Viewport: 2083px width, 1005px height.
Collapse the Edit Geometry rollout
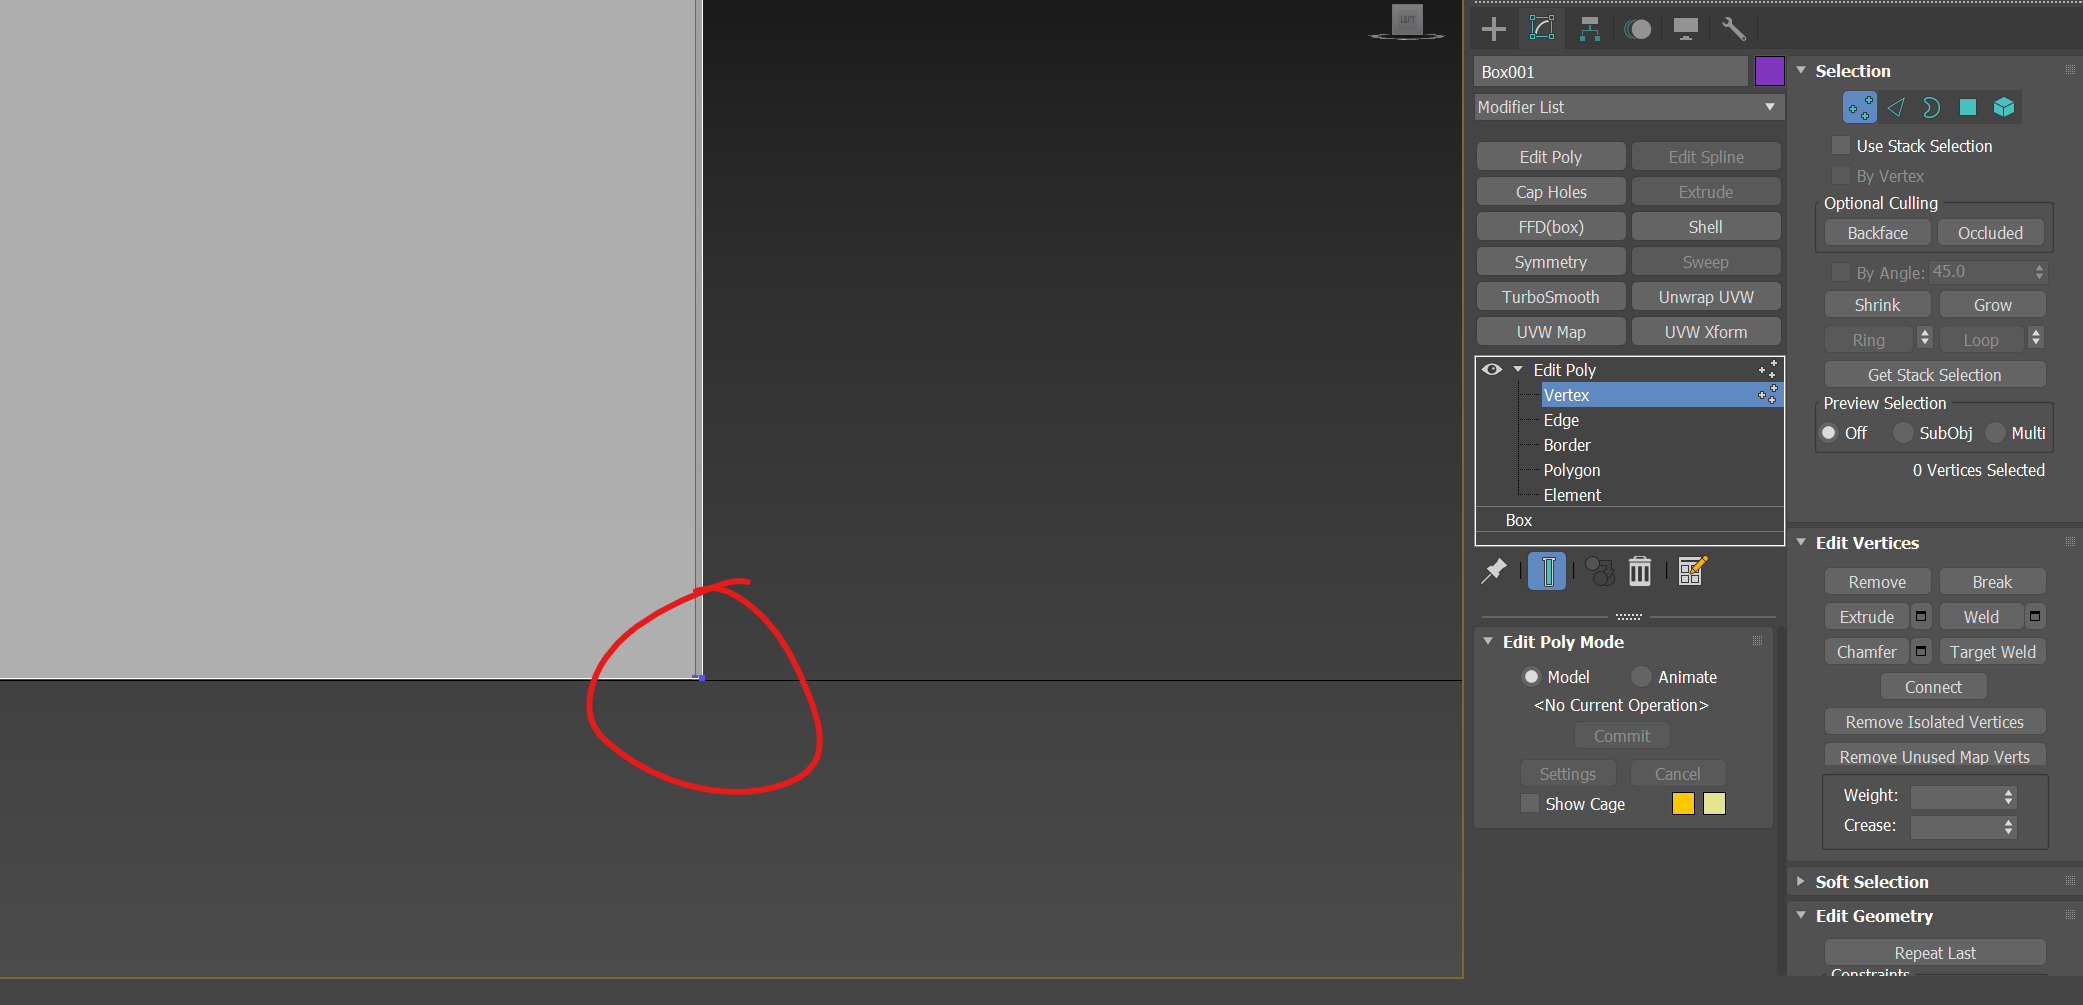click(1801, 916)
